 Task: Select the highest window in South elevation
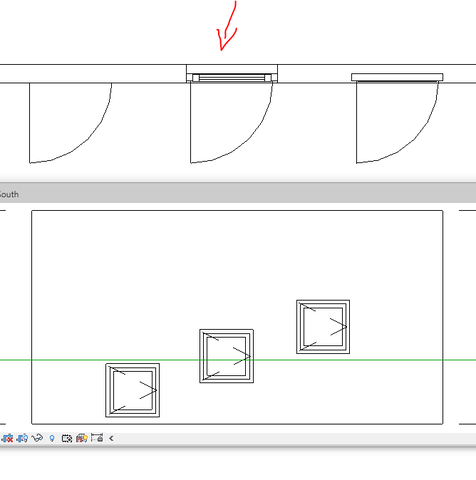323,327
